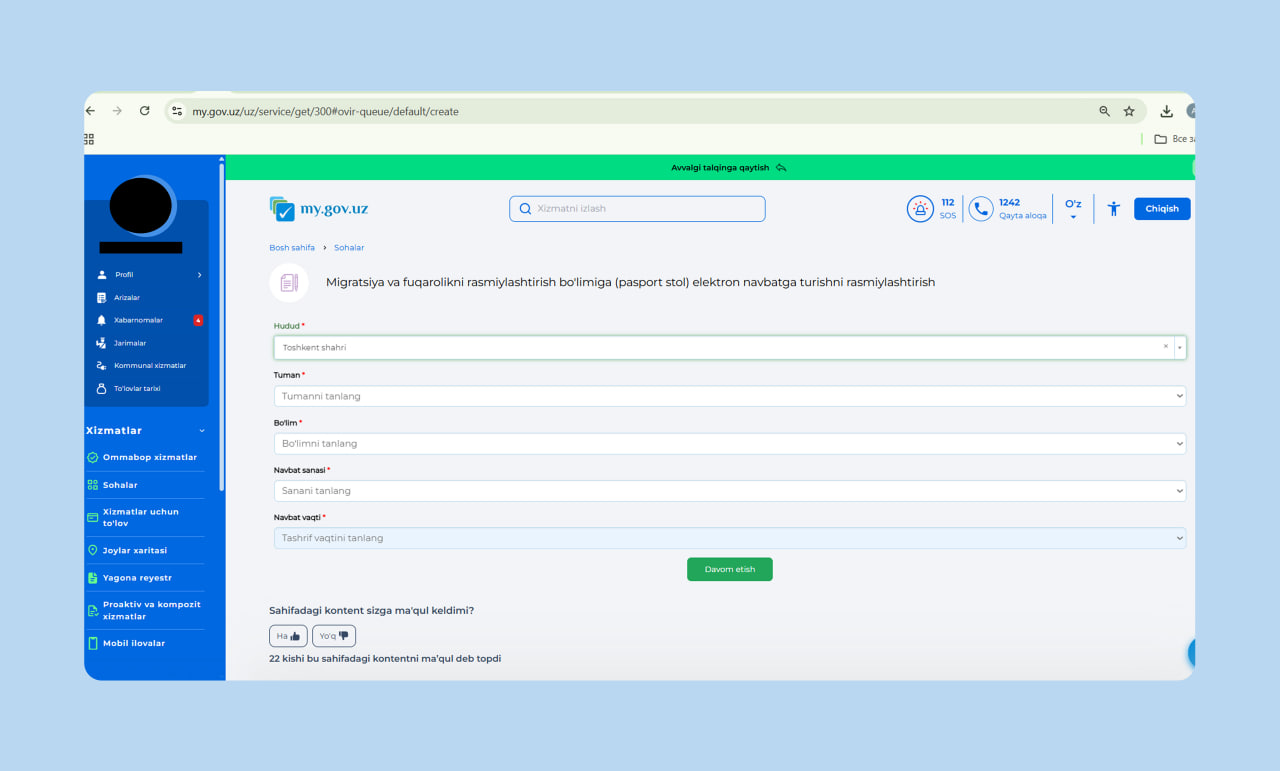Reload the page in browser
Screen dimensions: 1280x771
click(144, 111)
